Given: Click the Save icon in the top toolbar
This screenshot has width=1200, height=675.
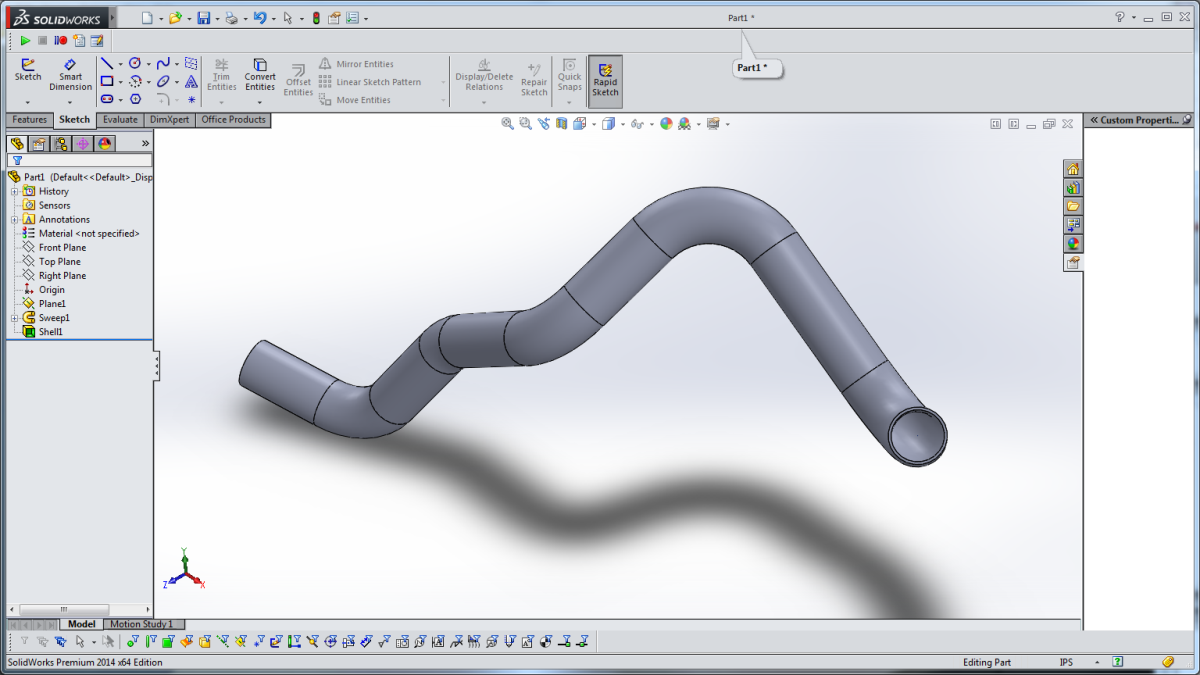Looking at the screenshot, I should pos(203,18).
